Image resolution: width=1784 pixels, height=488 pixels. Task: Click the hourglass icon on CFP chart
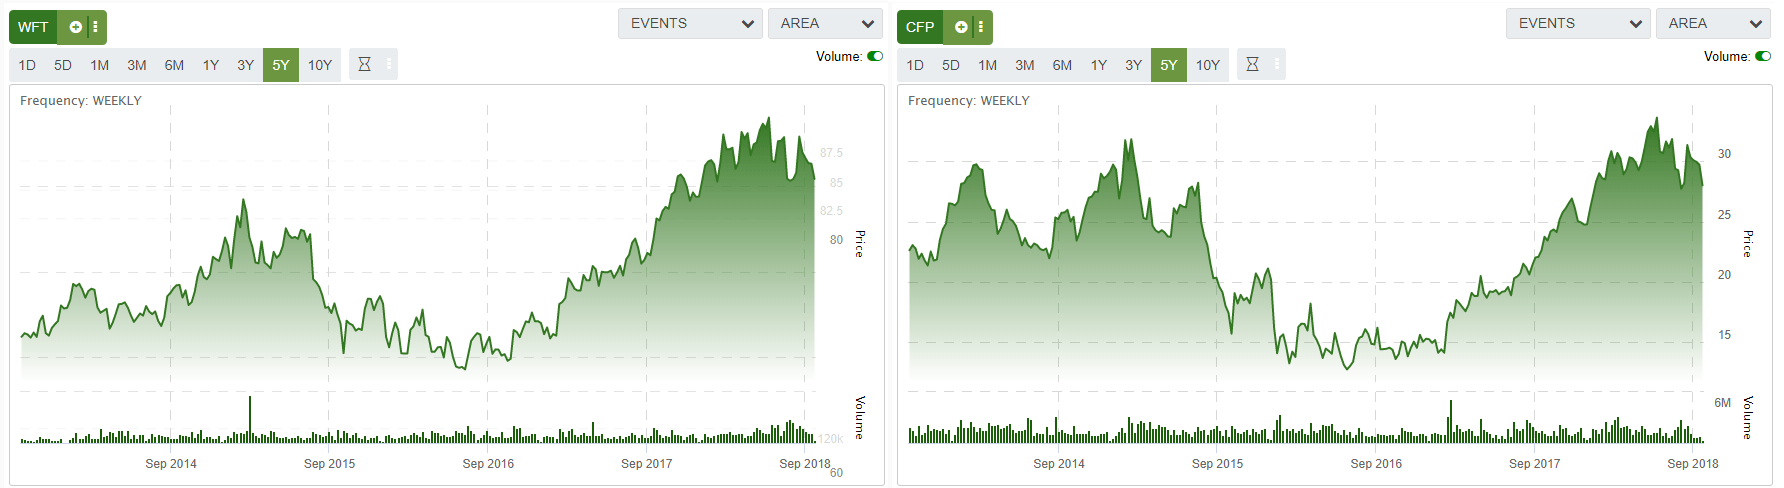1252,65
